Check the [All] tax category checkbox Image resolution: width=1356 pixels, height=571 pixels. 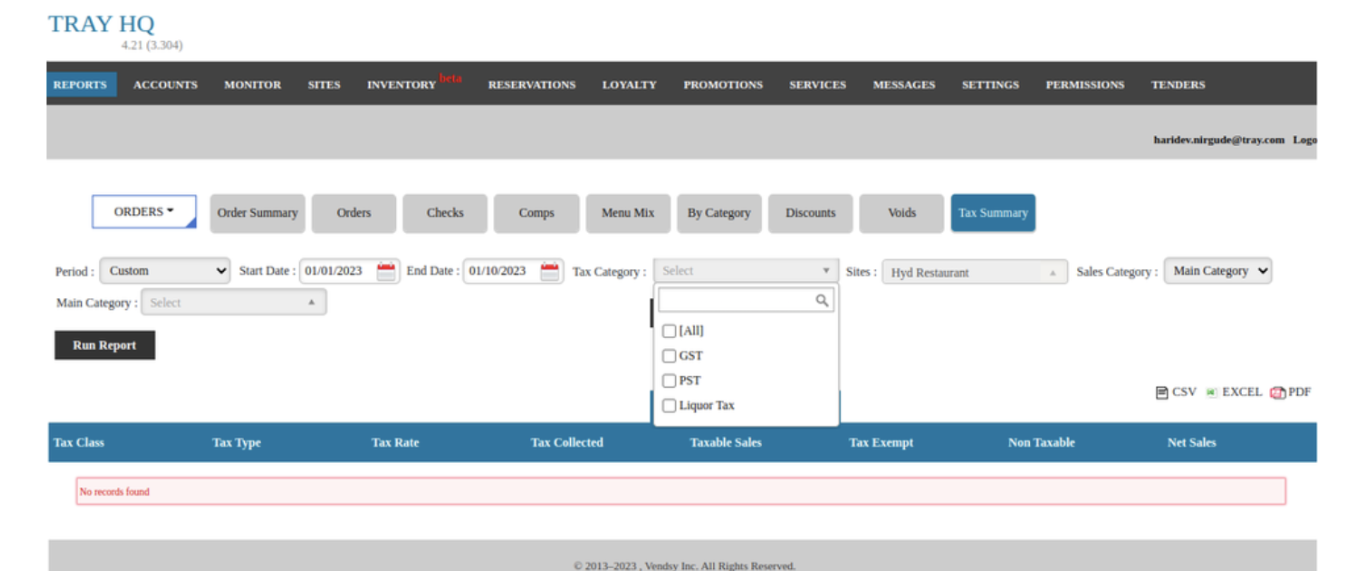669,331
